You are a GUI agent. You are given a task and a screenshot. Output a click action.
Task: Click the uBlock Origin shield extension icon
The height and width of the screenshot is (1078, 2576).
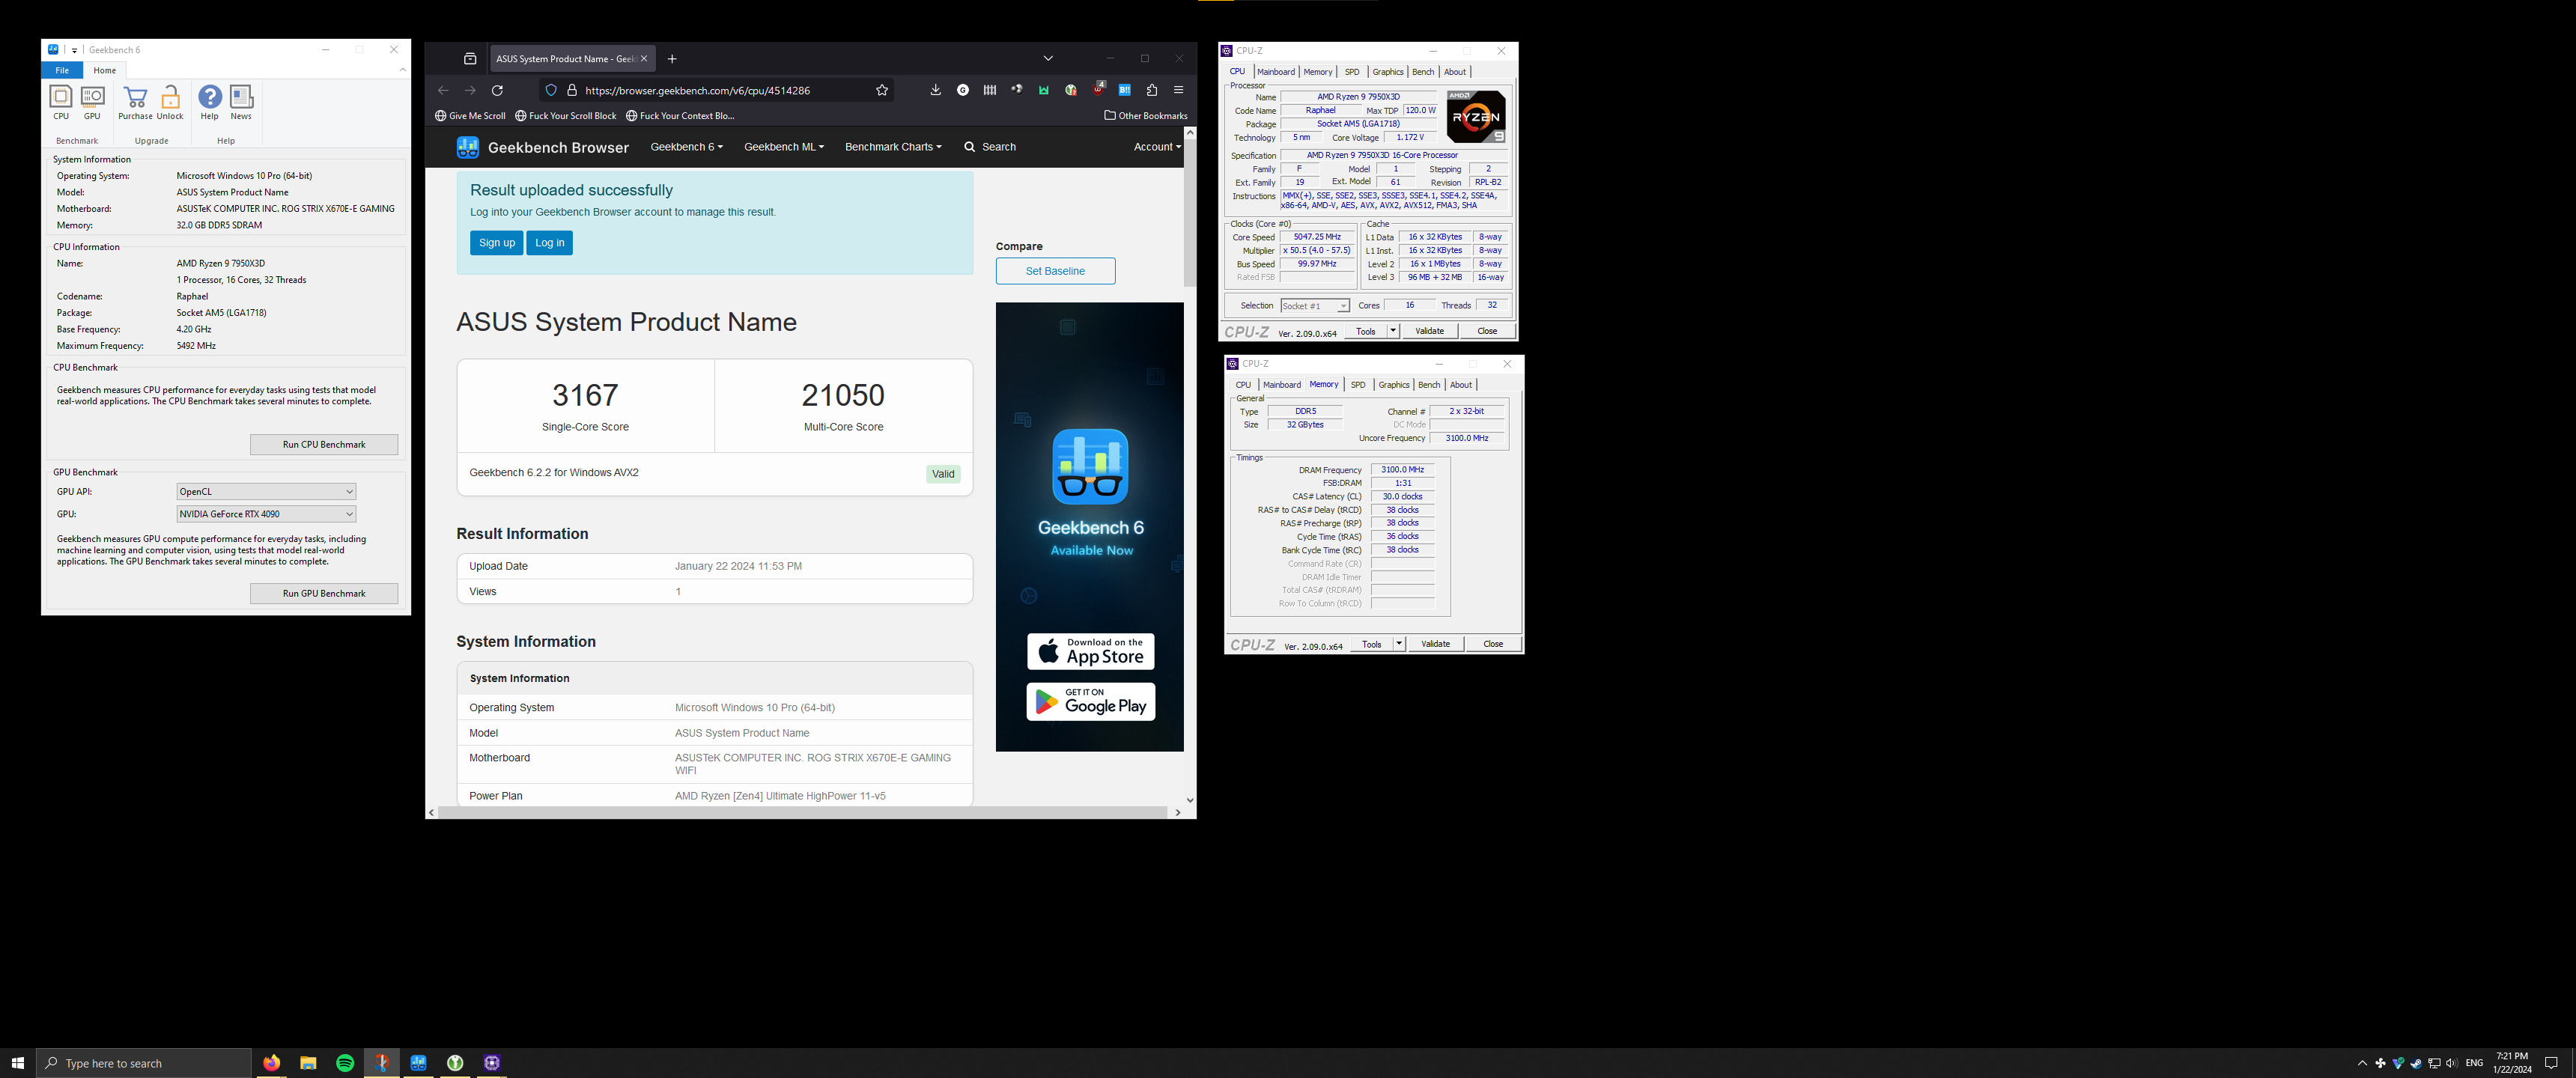[1098, 89]
